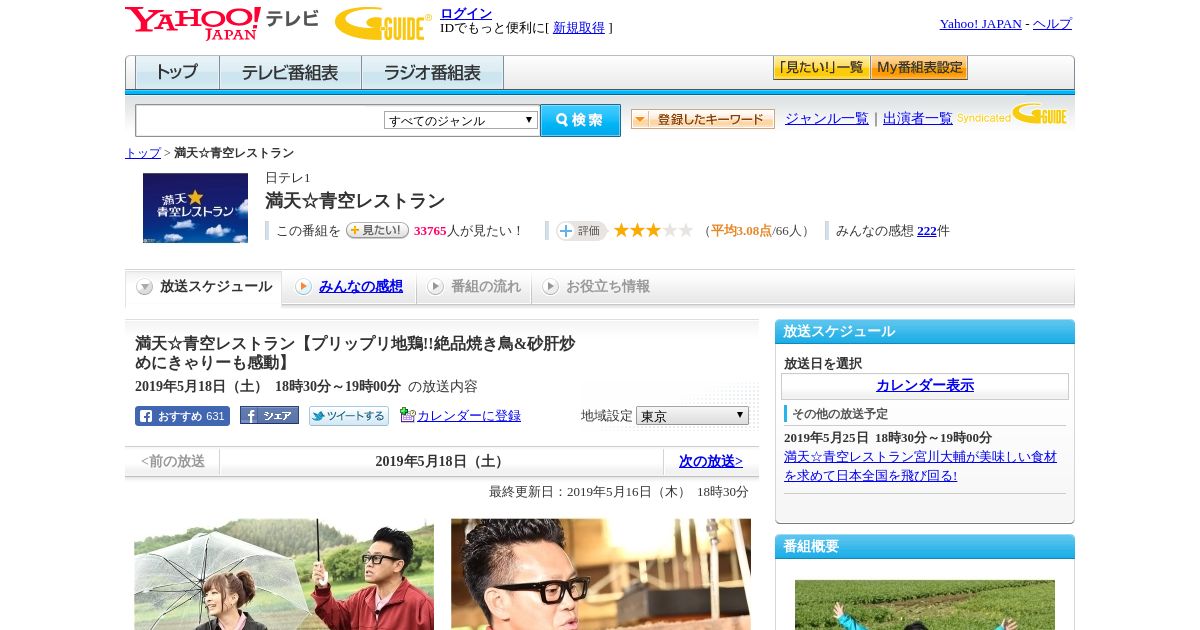
Task: Click the close-up photo of man with glasses
Action: [601, 574]
